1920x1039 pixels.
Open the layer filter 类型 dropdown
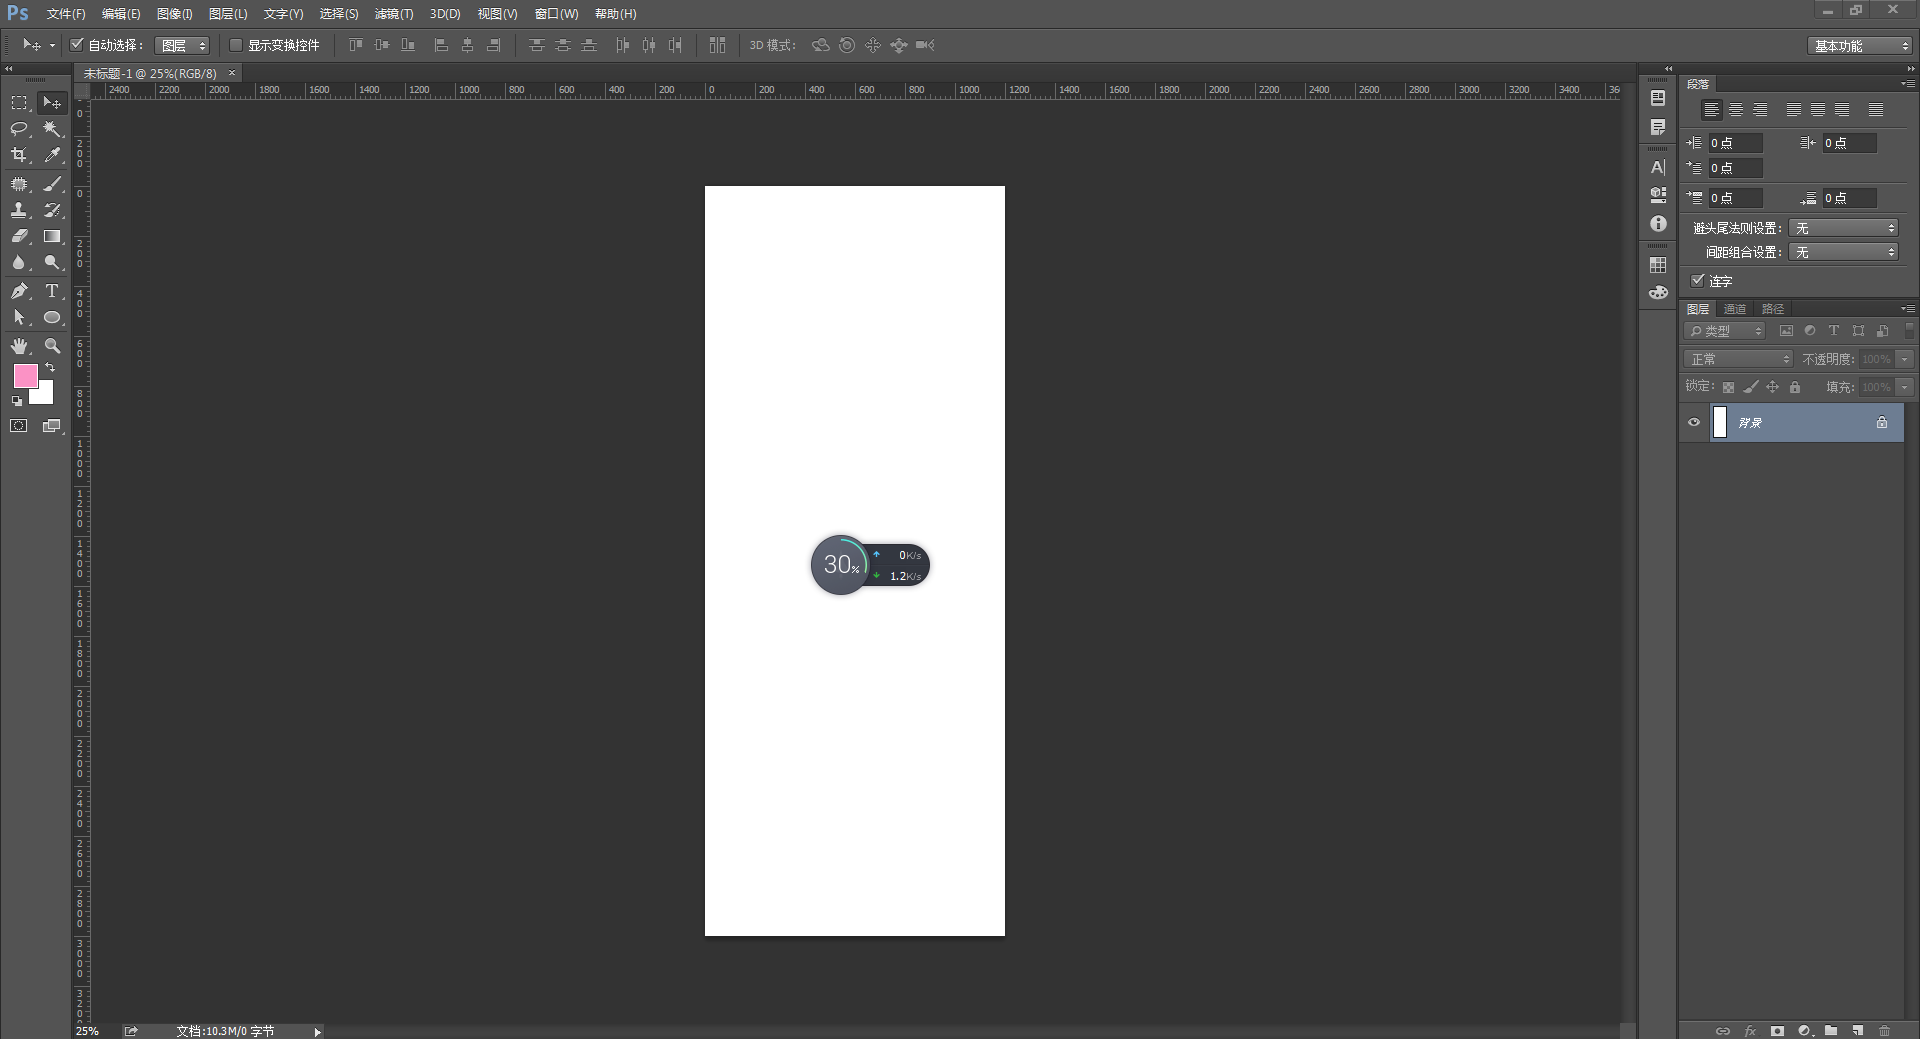1725,331
